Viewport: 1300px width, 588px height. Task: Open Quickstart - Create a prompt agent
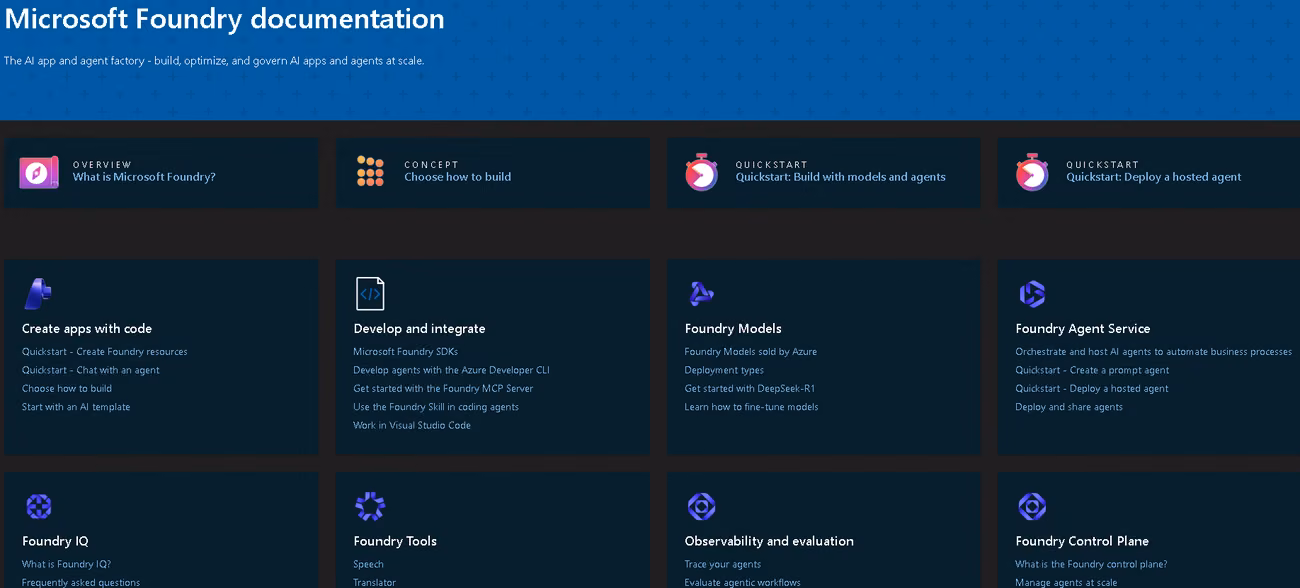click(1092, 370)
